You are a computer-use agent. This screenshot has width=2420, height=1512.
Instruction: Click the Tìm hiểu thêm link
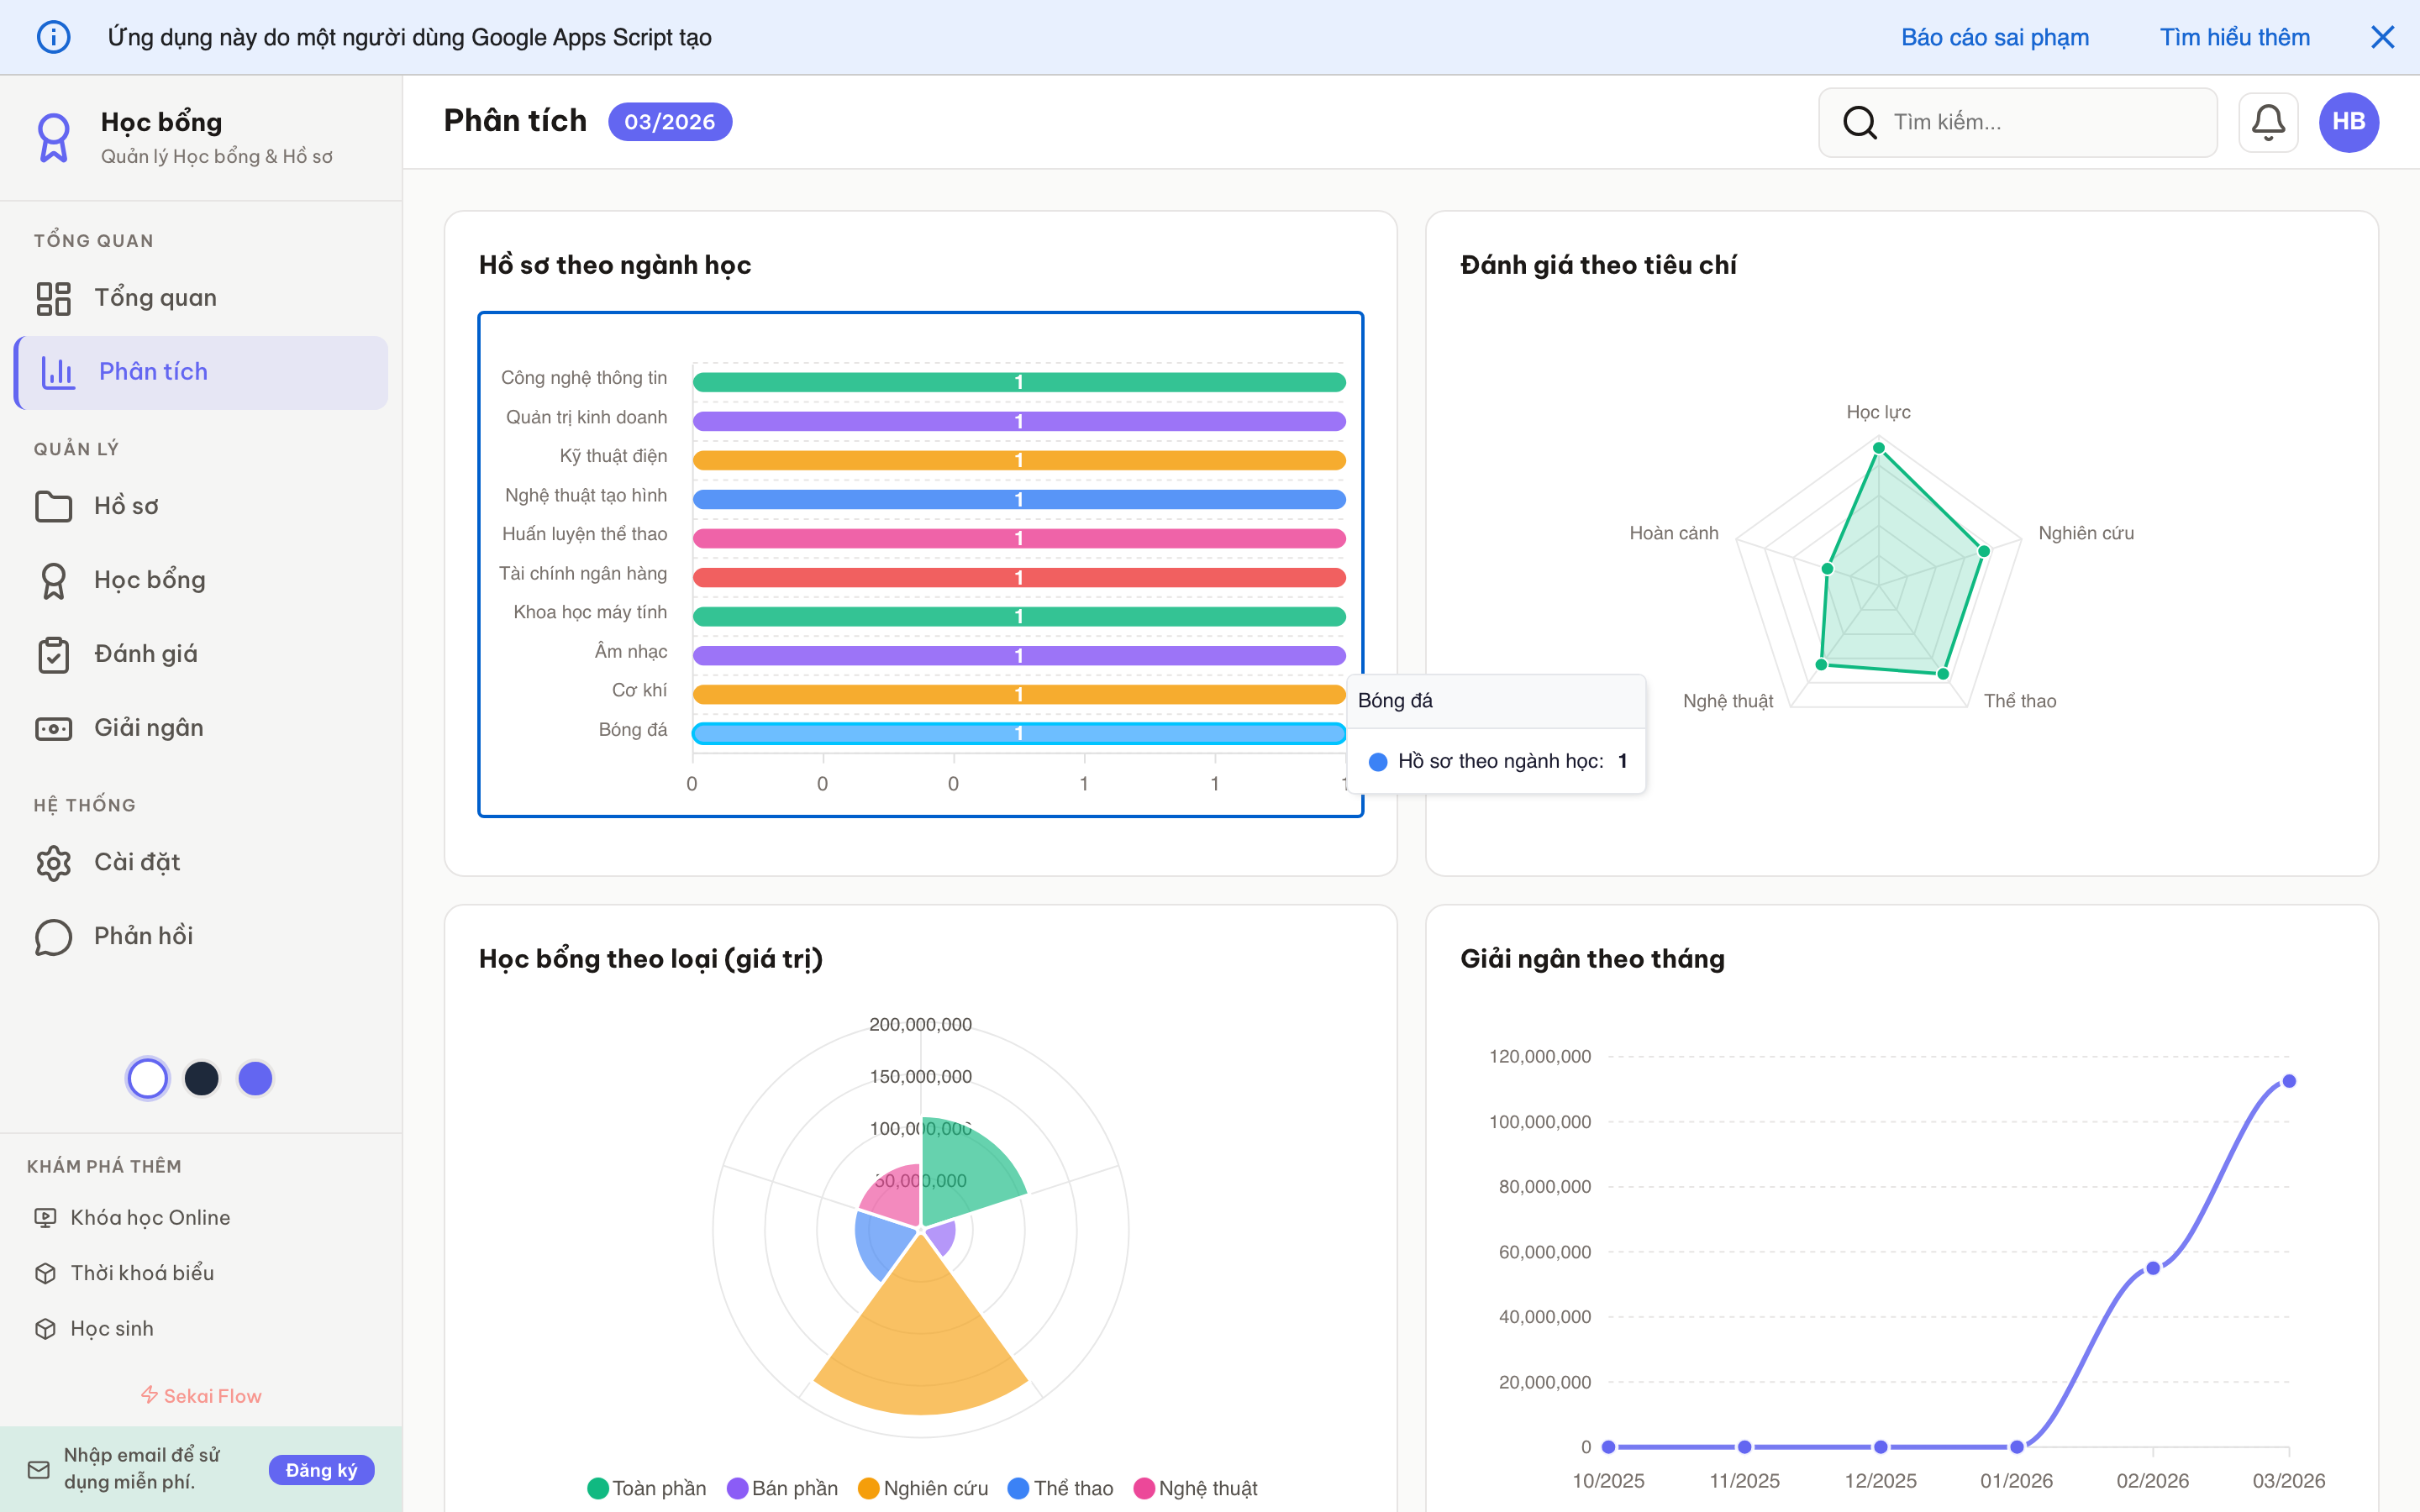tap(2234, 37)
